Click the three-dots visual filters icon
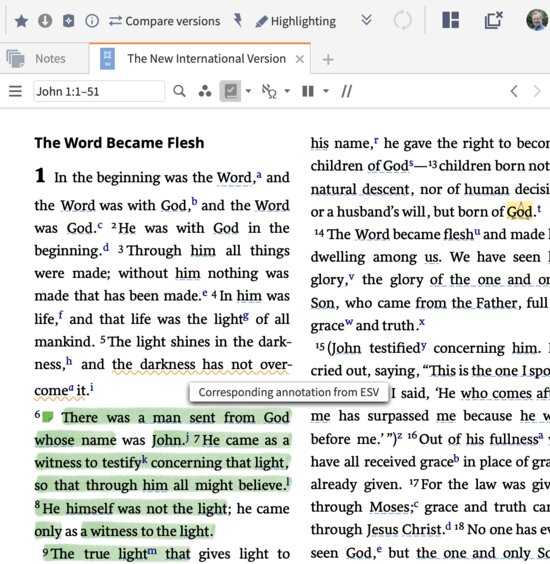The height and width of the screenshot is (564, 550). pyautogui.click(x=205, y=91)
